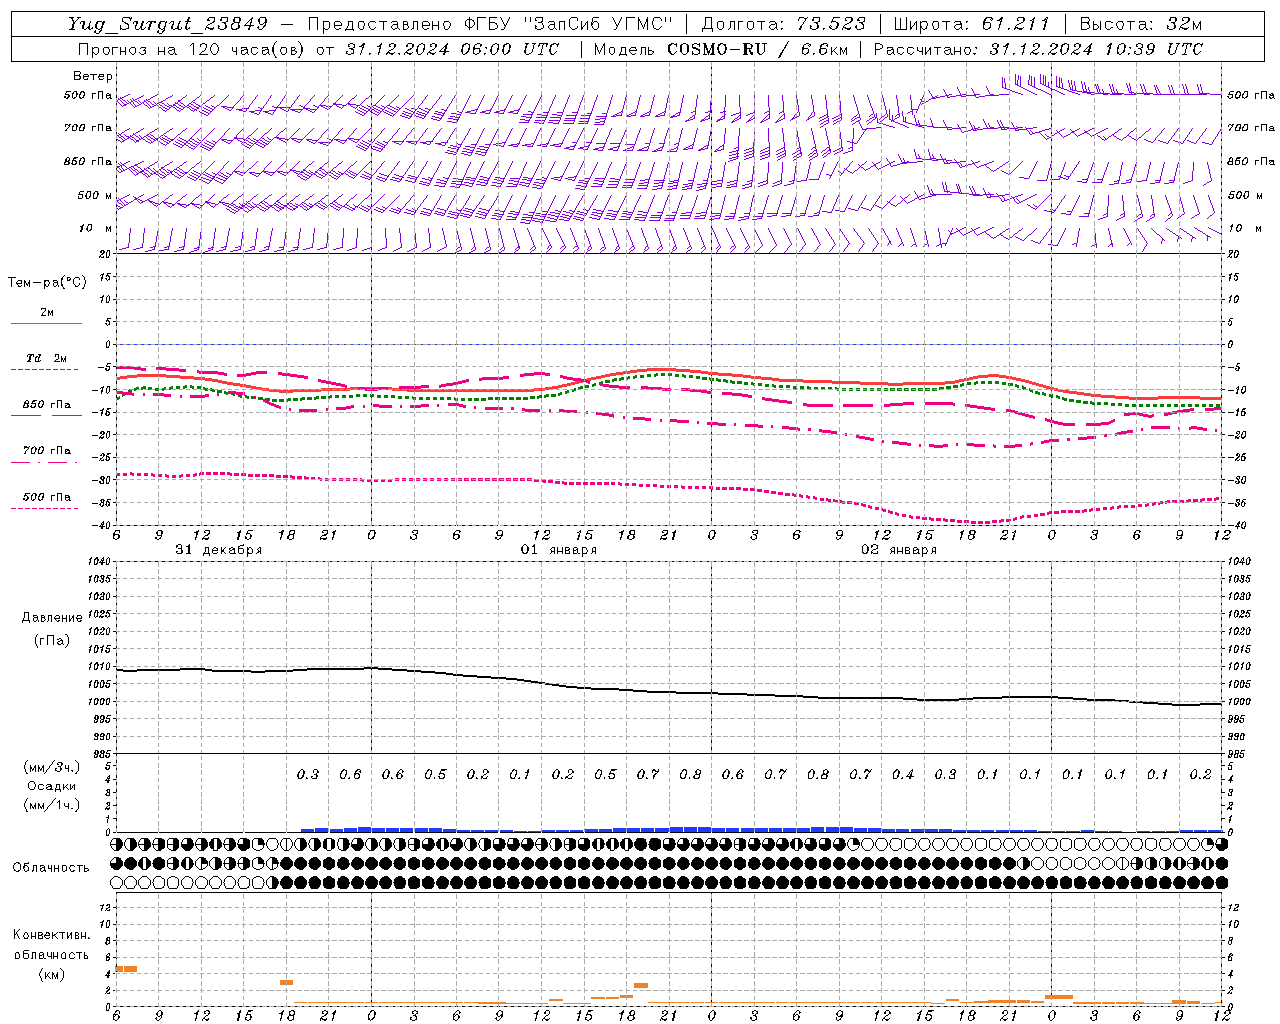The height and width of the screenshot is (1024, 1280).
Task: Click the (км) unit of convective cloud panel
Action: [51, 974]
